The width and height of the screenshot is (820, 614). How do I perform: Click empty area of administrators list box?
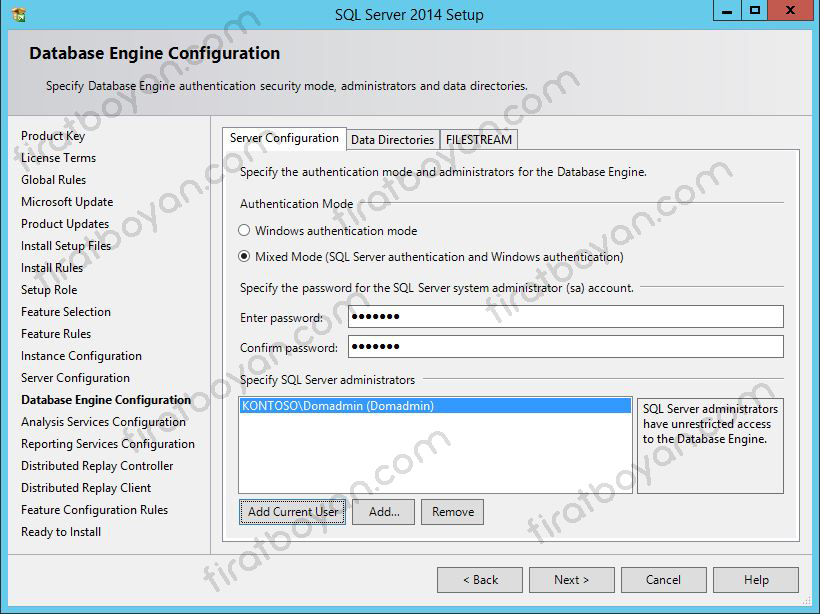pos(435,452)
